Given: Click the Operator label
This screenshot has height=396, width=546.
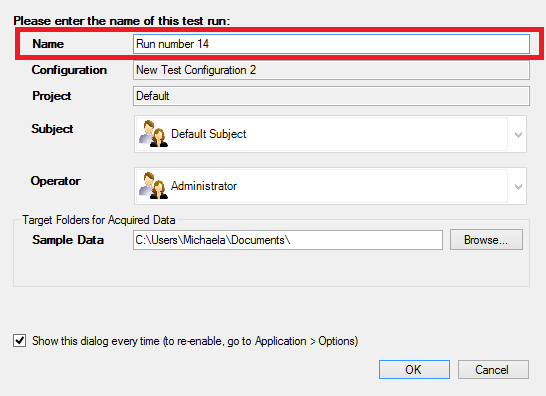Looking at the screenshot, I should point(55,181).
